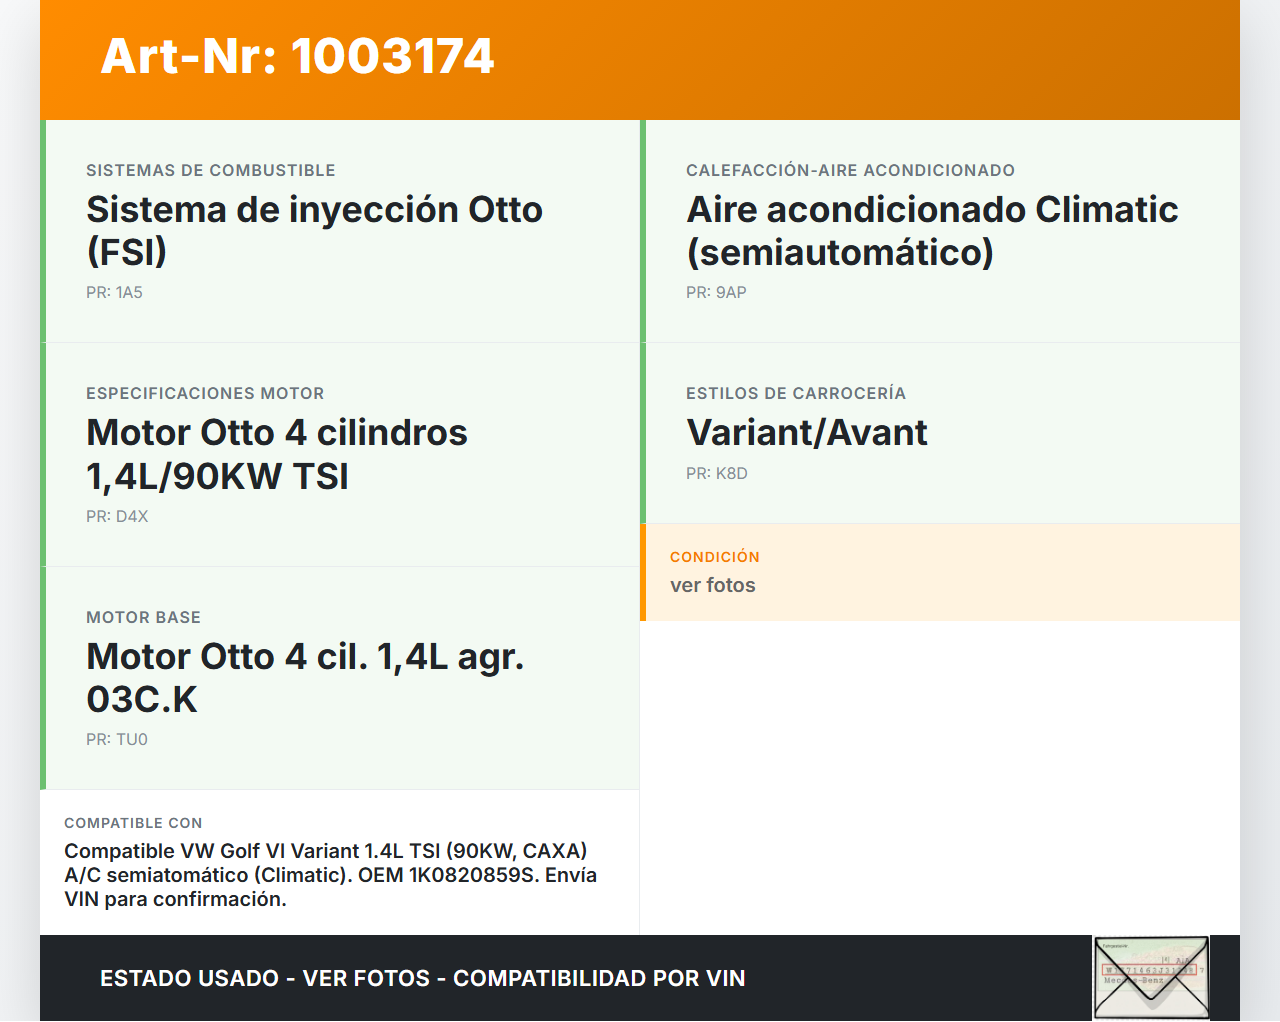
Task: Select 'Motor Otto 4 cilindros 1,4L/90KW TSI'
Action: [277, 454]
